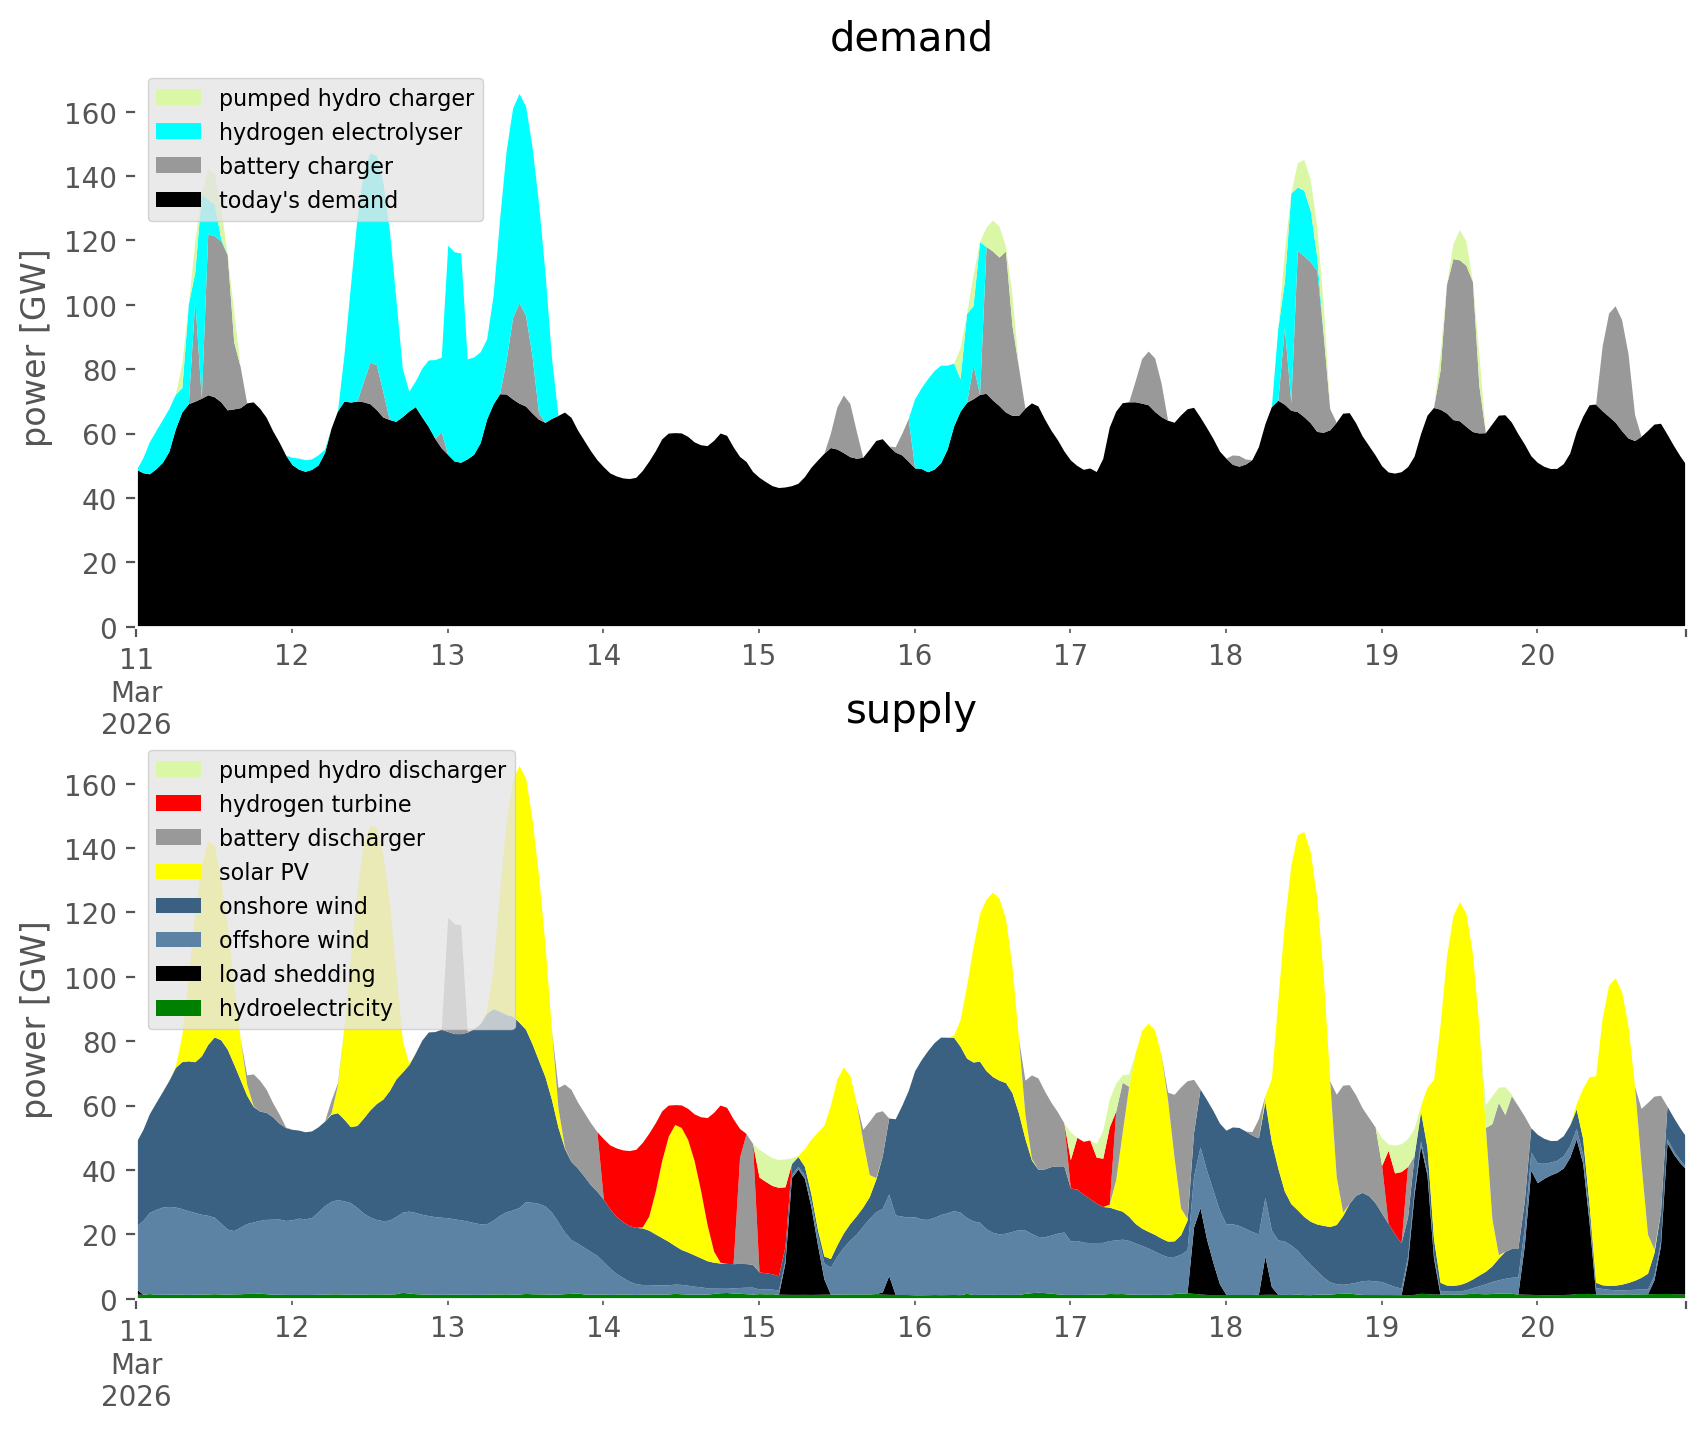
Task: Click the supply chart's 'power [GW]' axis label
Action: 35,1020
